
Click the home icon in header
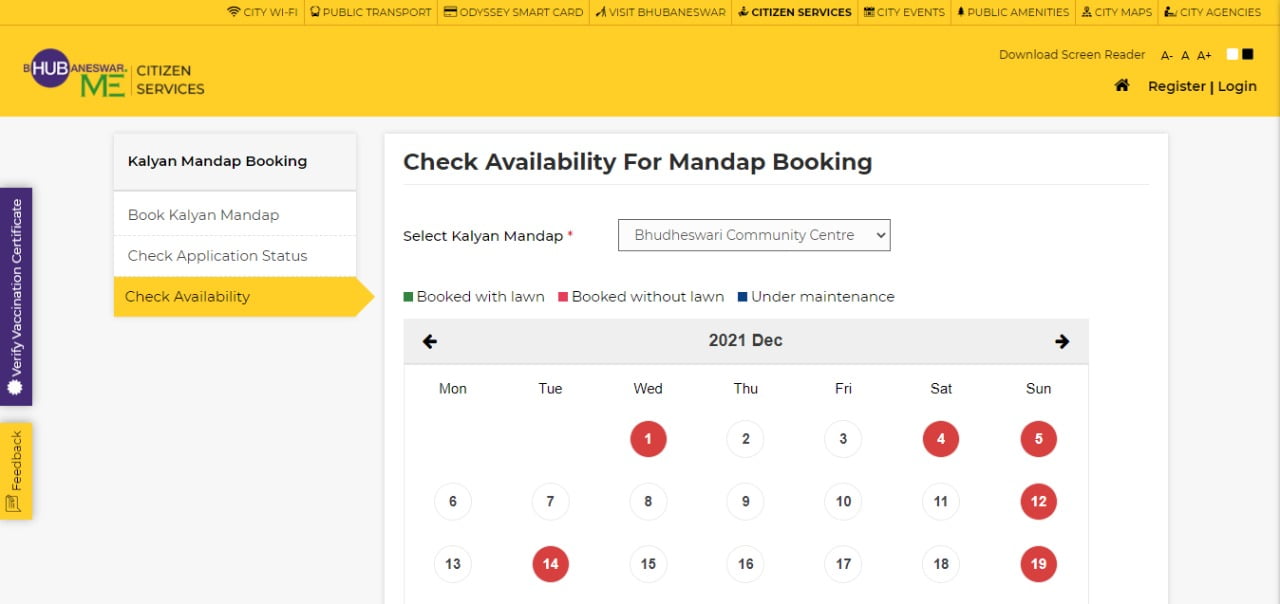[x=1122, y=86]
